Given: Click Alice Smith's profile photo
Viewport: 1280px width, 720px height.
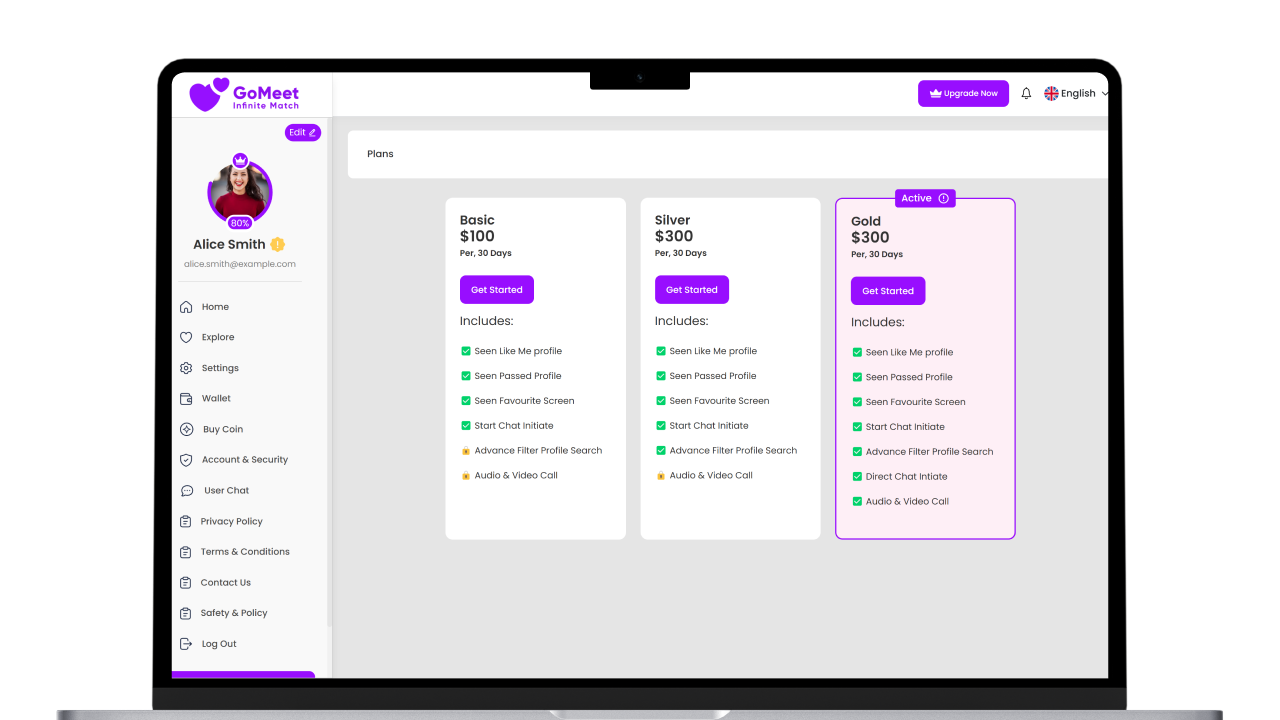Looking at the screenshot, I should [240, 190].
